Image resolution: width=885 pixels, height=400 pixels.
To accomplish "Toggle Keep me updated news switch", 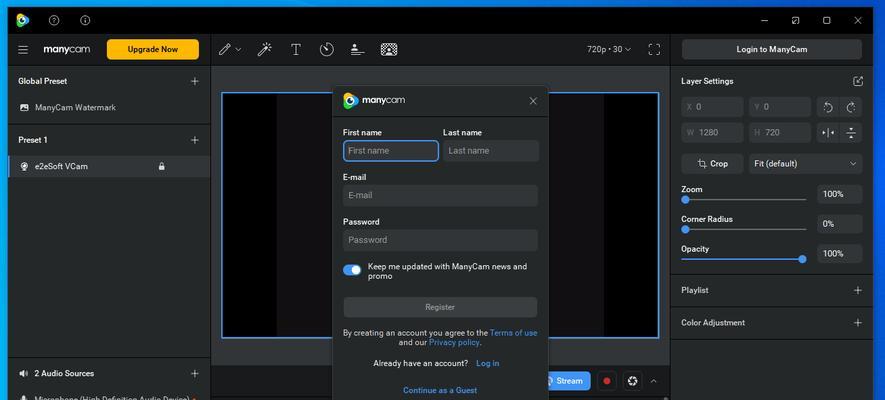I will pyautogui.click(x=352, y=270).
